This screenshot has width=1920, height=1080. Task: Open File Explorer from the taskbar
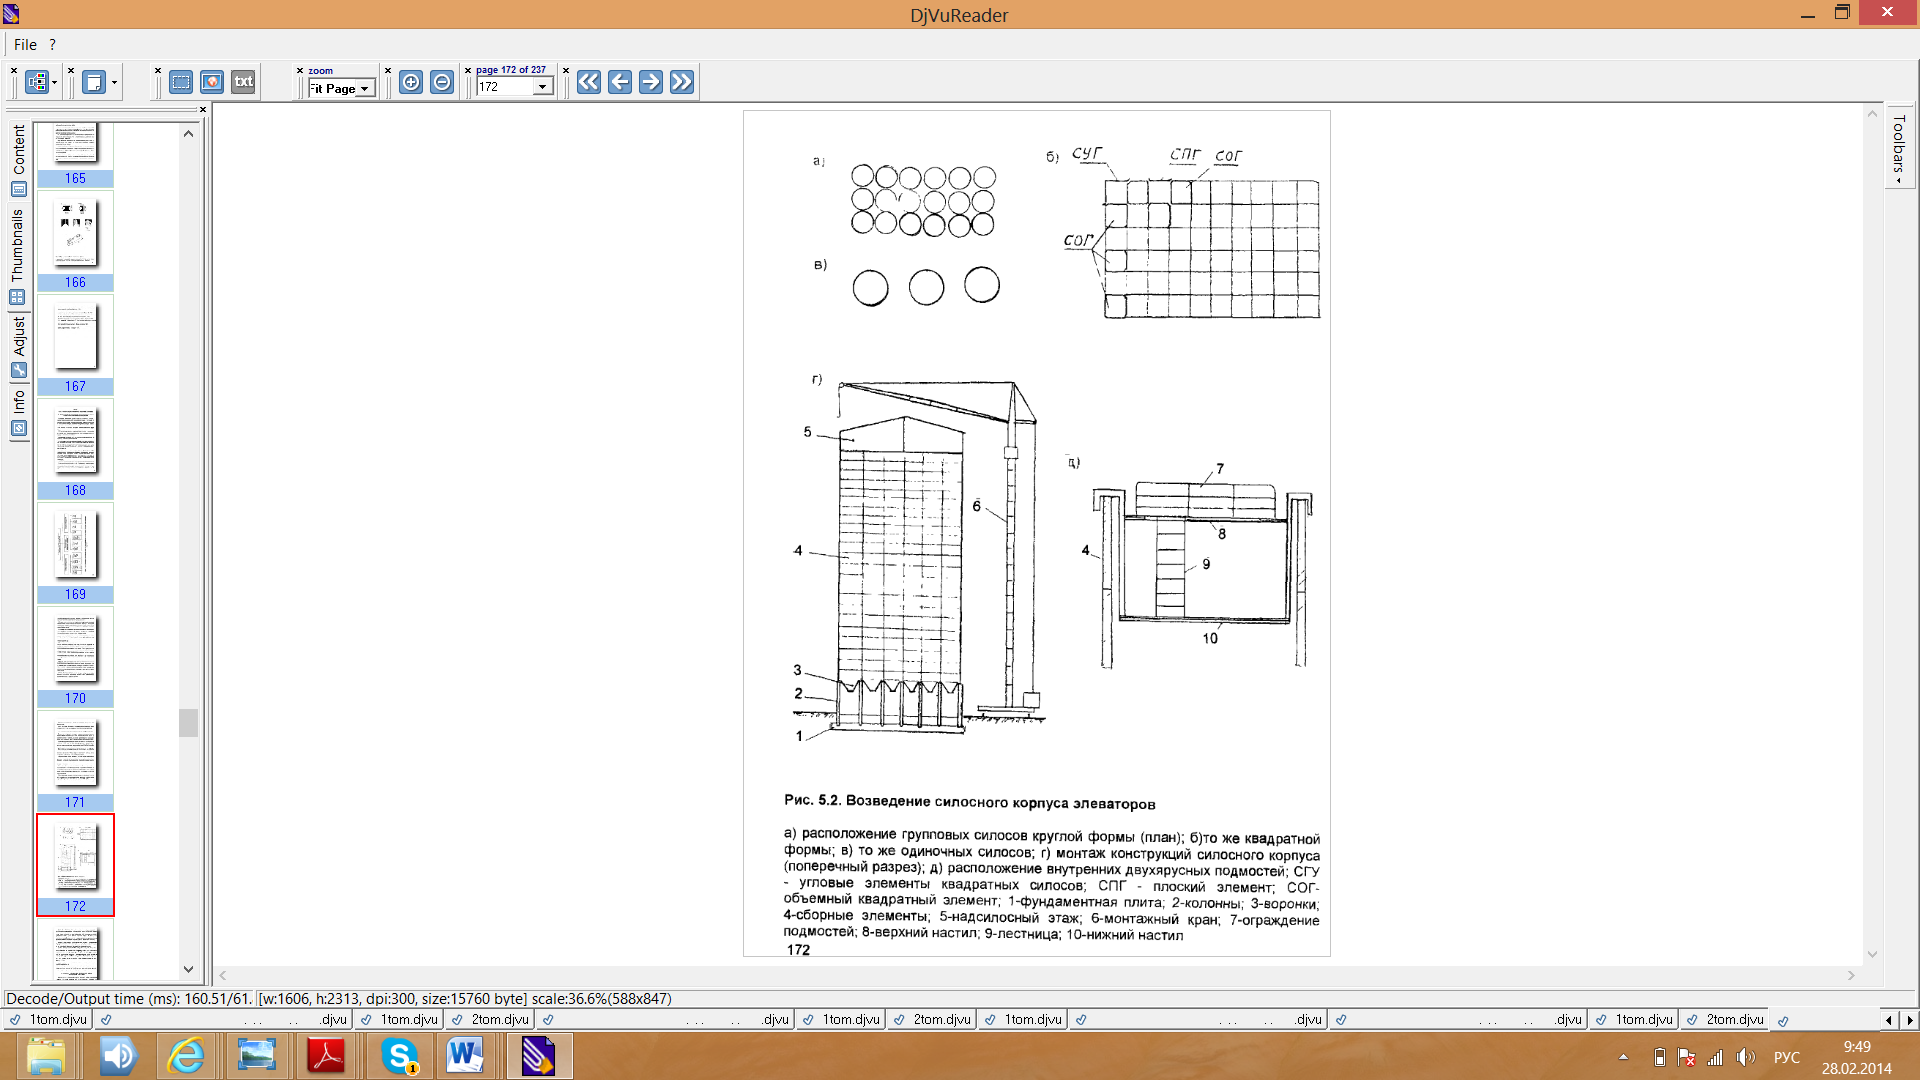(x=46, y=1056)
